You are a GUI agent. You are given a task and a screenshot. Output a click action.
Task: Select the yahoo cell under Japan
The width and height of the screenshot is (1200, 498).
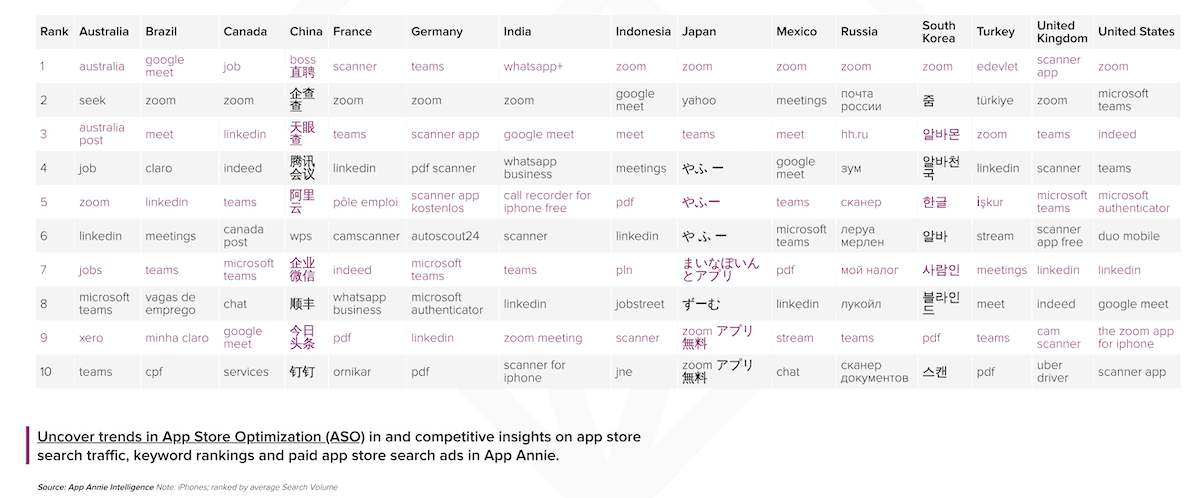tap(699, 101)
